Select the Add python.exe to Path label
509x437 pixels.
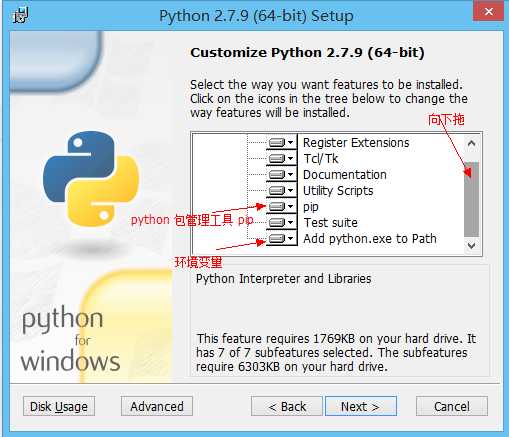[x=370, y=239]
